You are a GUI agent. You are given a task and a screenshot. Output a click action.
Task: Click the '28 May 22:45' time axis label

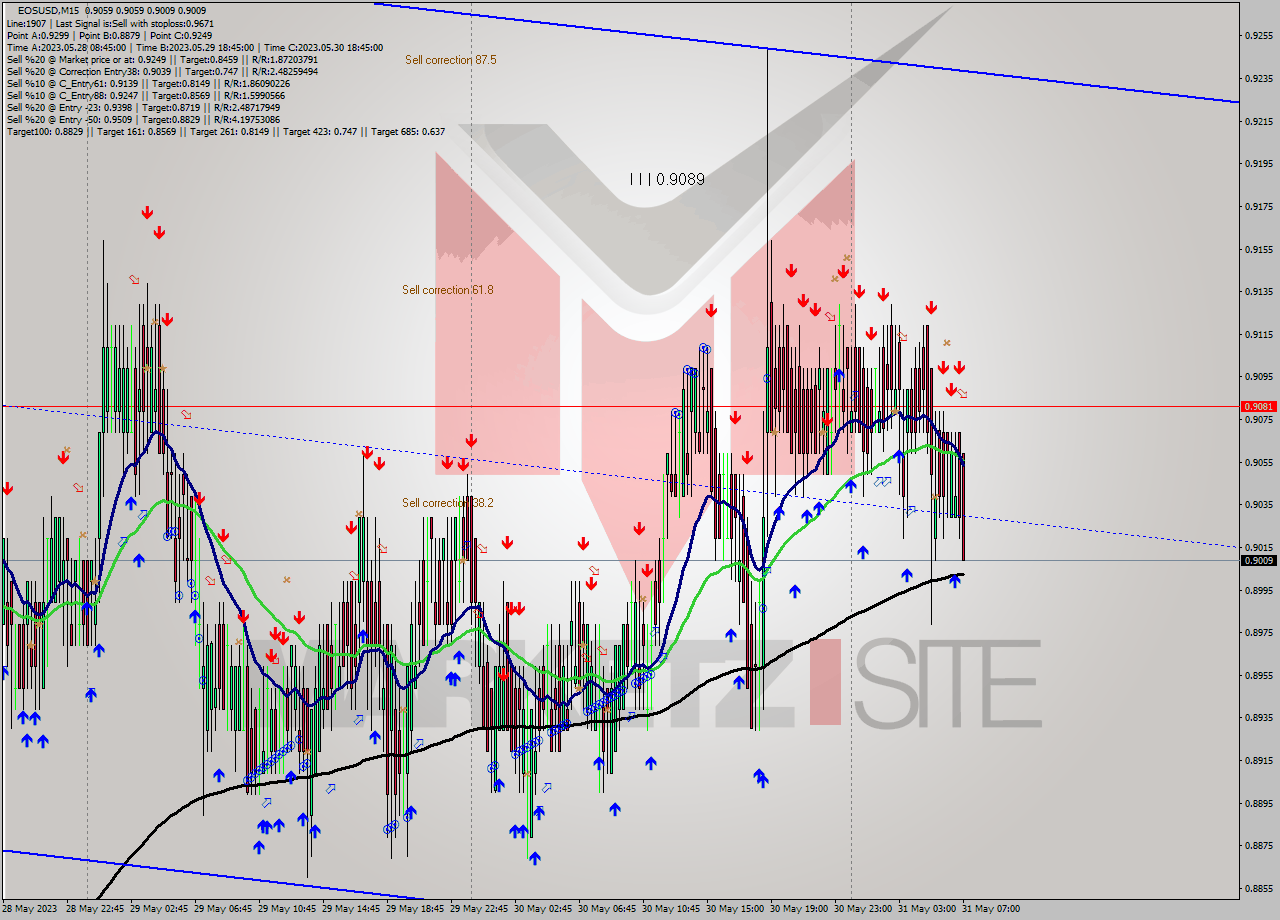pyautogui.click(x=95, y=909)
